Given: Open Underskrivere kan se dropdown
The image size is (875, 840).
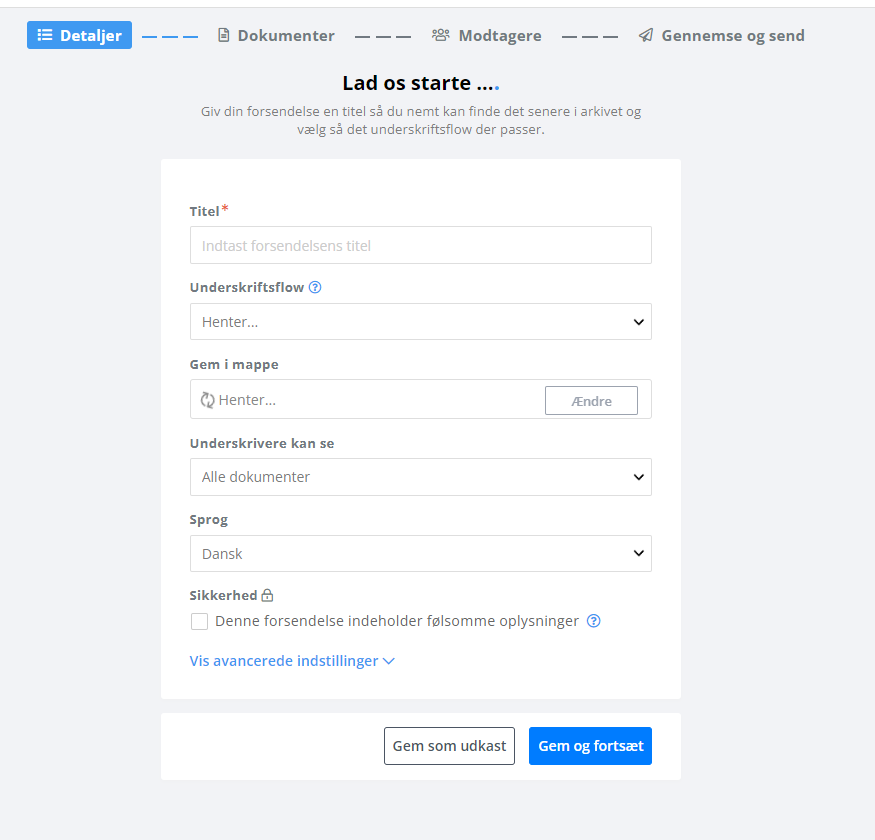Looking at the screenshot, I should tap(421, 477).
